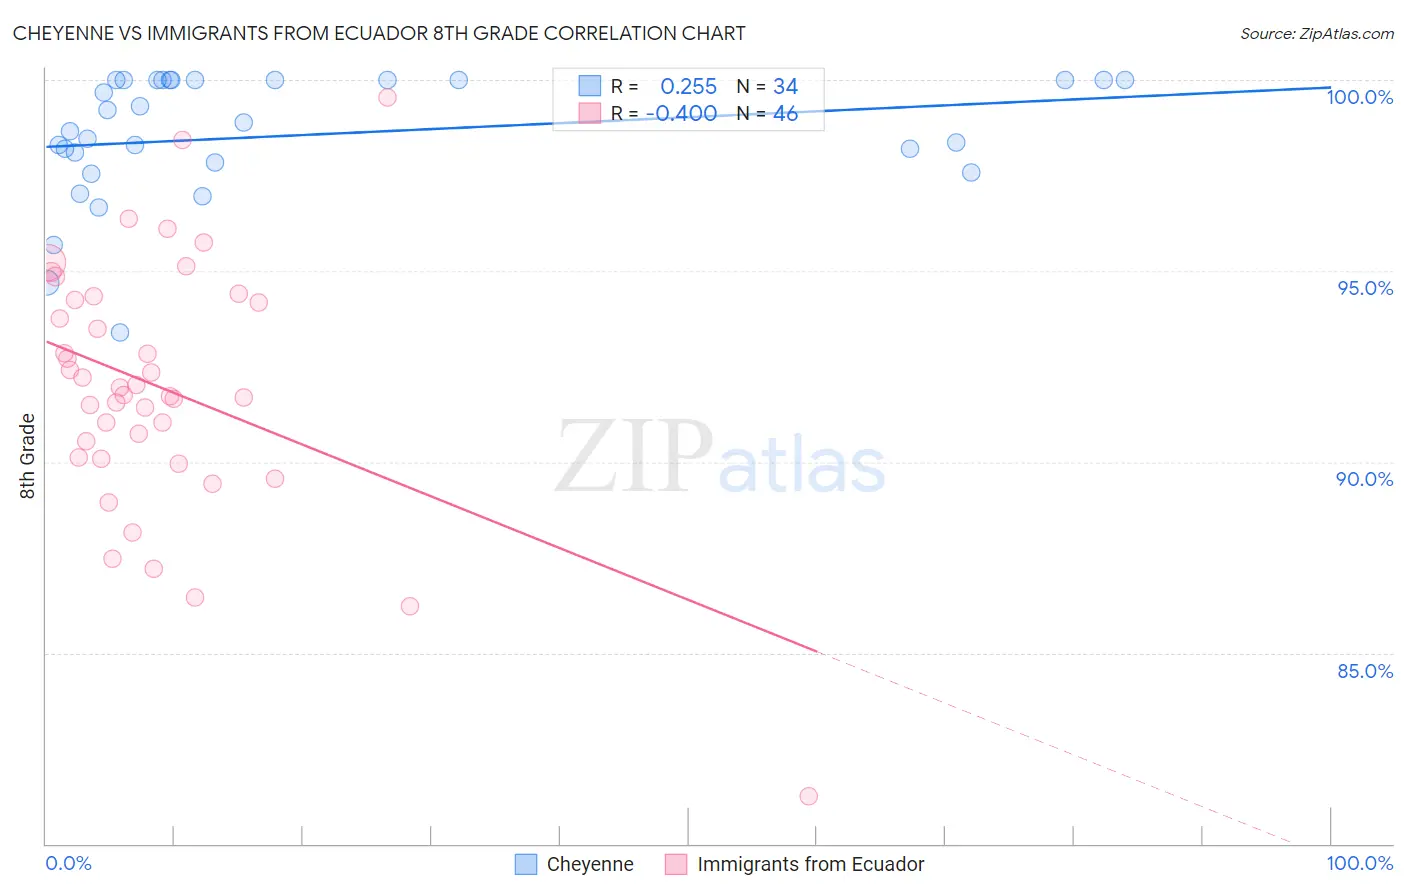Click the rightmost blue data point at 100%
This screenshot has height=892, width=1406.
click(1125, 80)
